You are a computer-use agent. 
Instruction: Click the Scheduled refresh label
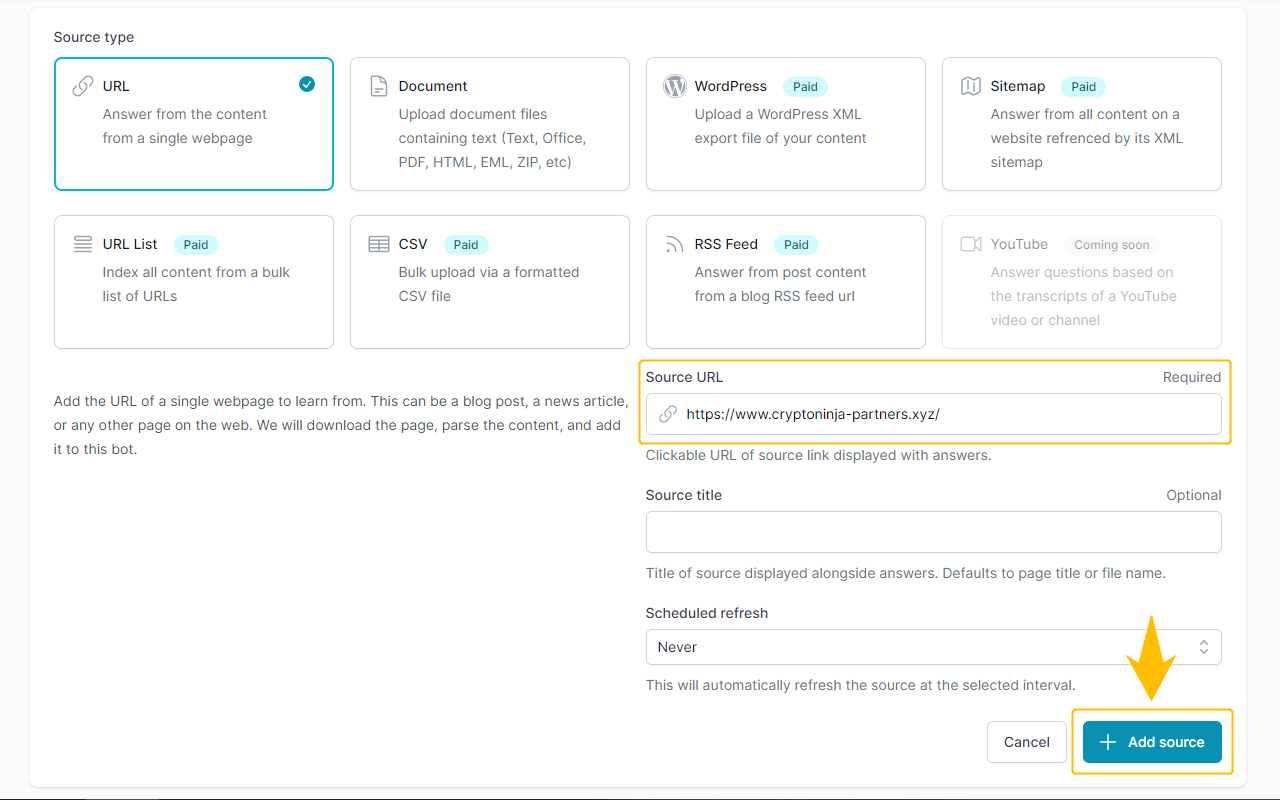pyautogui.click(x=707, y=613)
